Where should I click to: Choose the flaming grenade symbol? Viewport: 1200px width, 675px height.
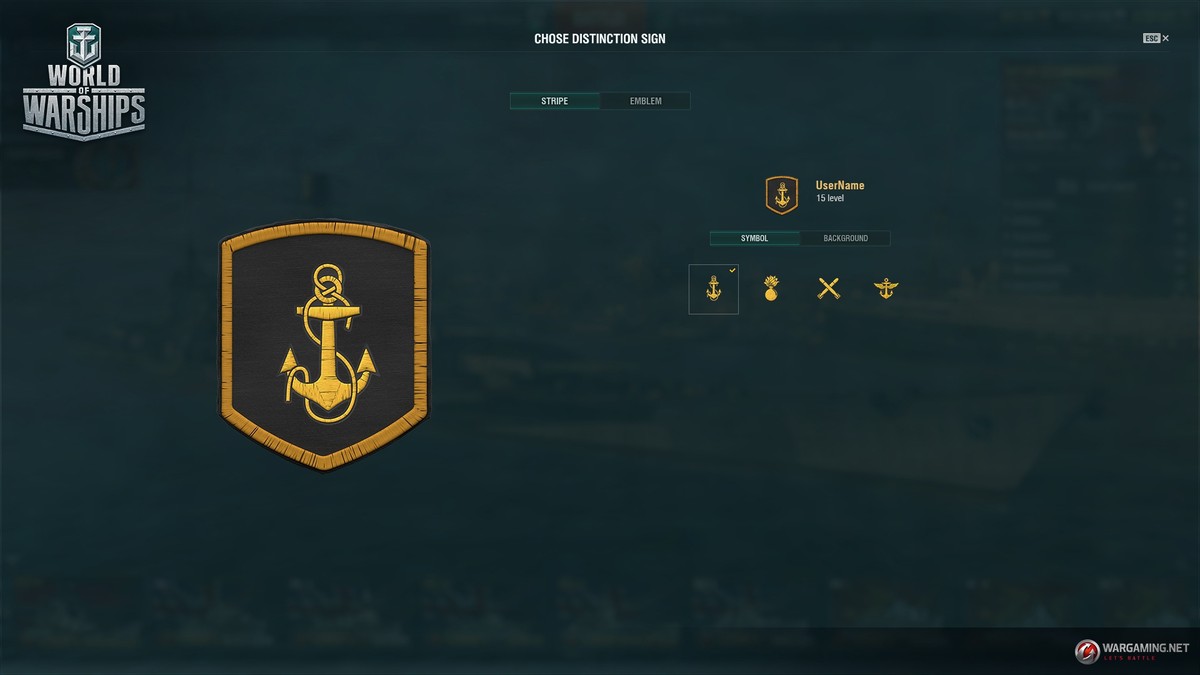pyautogui.click(x=771, y=289)
